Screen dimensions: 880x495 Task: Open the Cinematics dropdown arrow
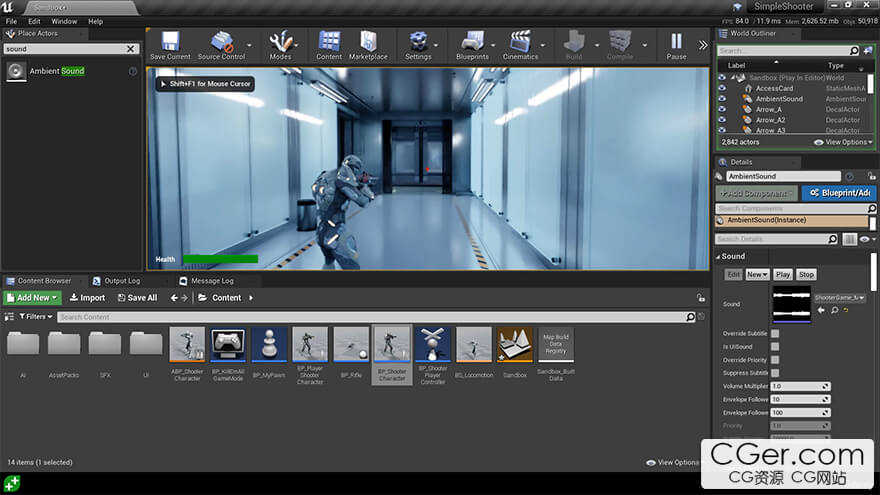[x=542, y=46]
